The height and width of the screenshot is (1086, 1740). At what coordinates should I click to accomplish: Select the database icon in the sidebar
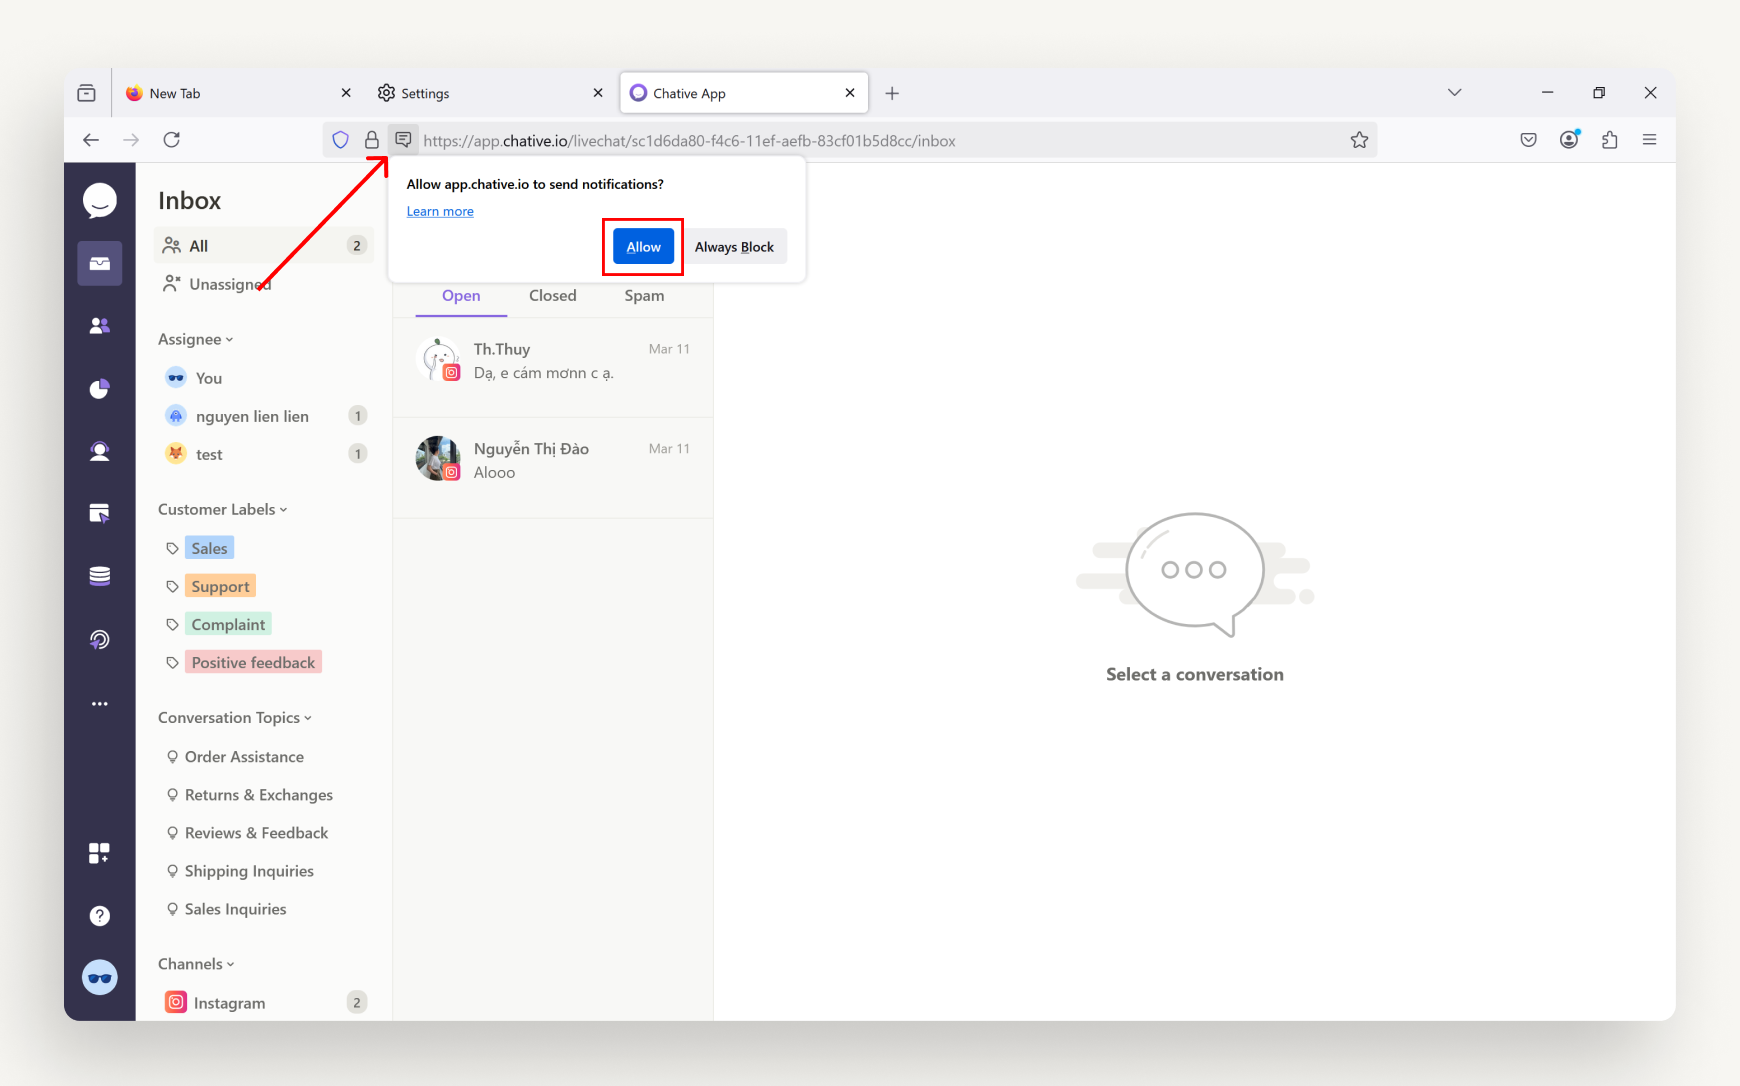[x=100, y=575]
